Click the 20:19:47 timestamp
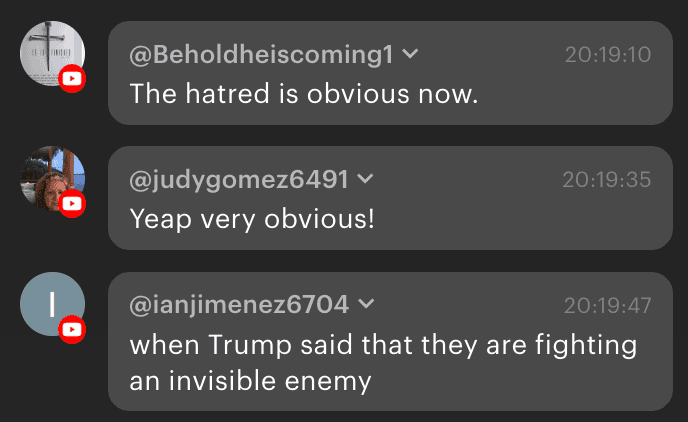The image size is (688, 422). (x=606, y=304)
